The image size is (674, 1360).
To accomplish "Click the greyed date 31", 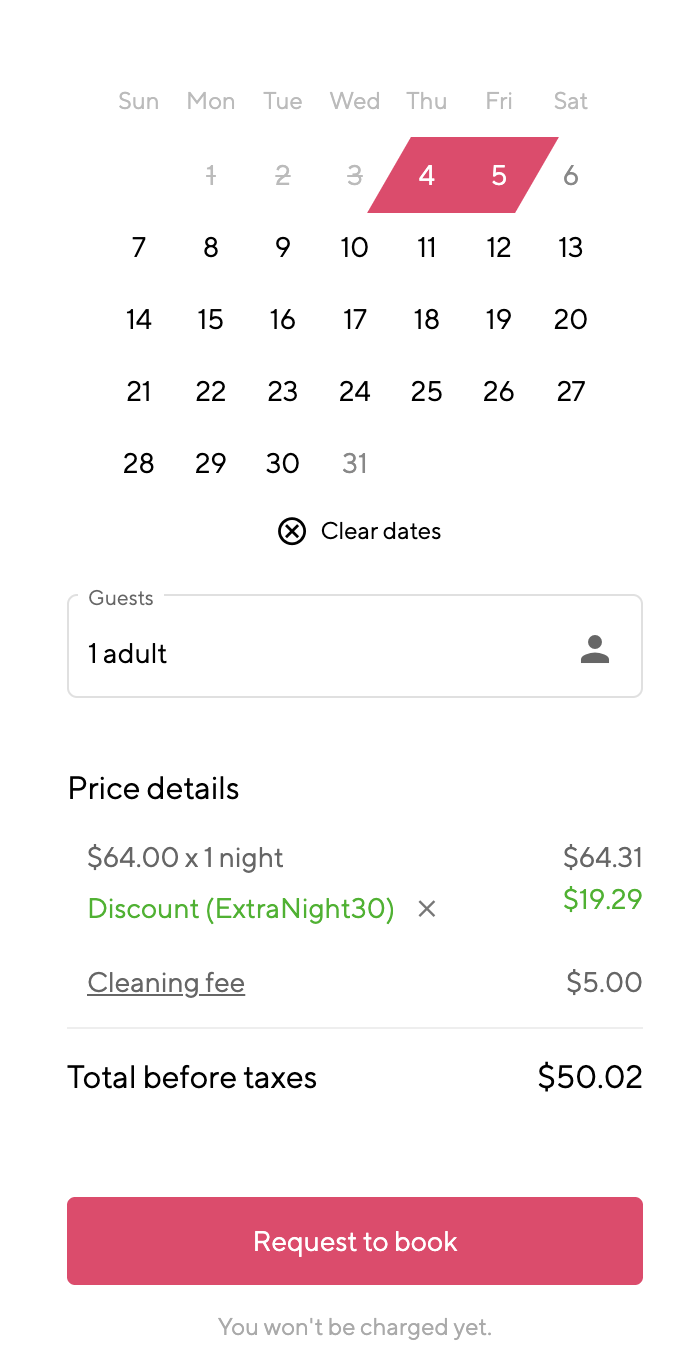I will click(355, 464).
